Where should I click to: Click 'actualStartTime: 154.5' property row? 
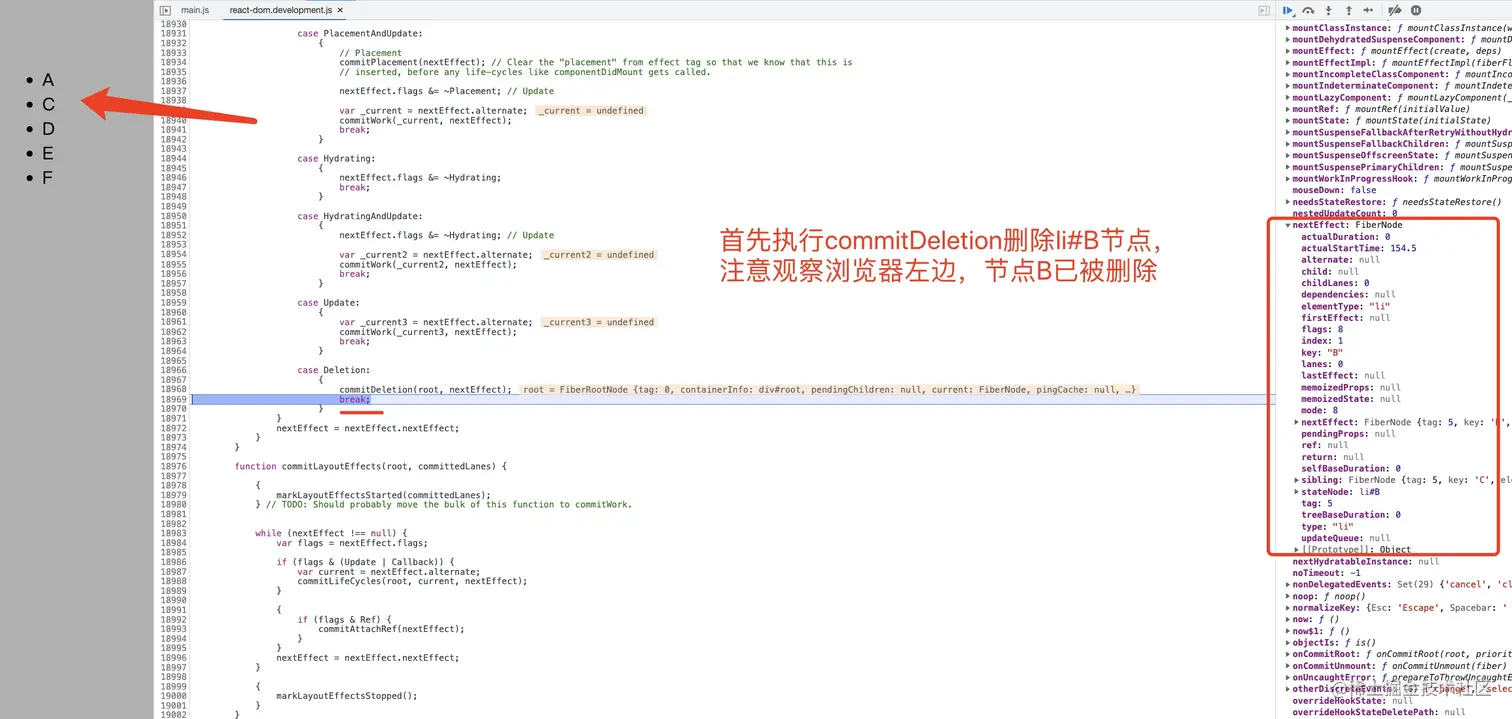(1358, 248)
